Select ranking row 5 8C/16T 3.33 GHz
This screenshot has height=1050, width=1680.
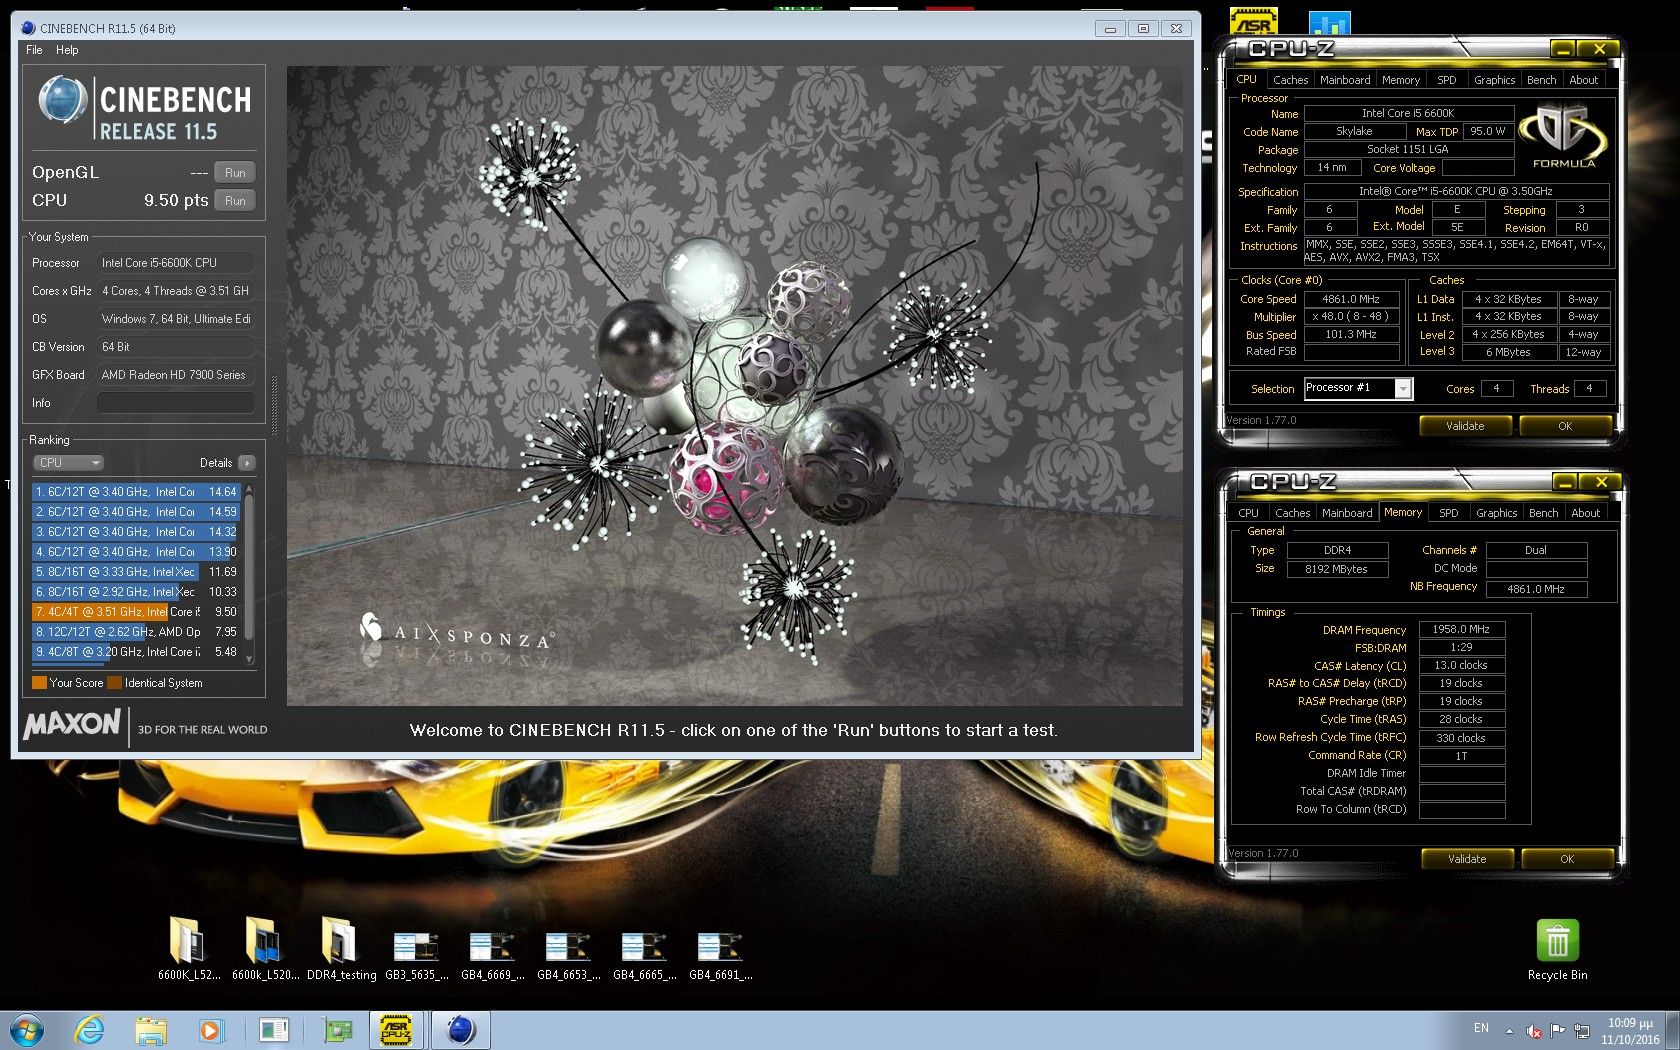tap(136, 572)
